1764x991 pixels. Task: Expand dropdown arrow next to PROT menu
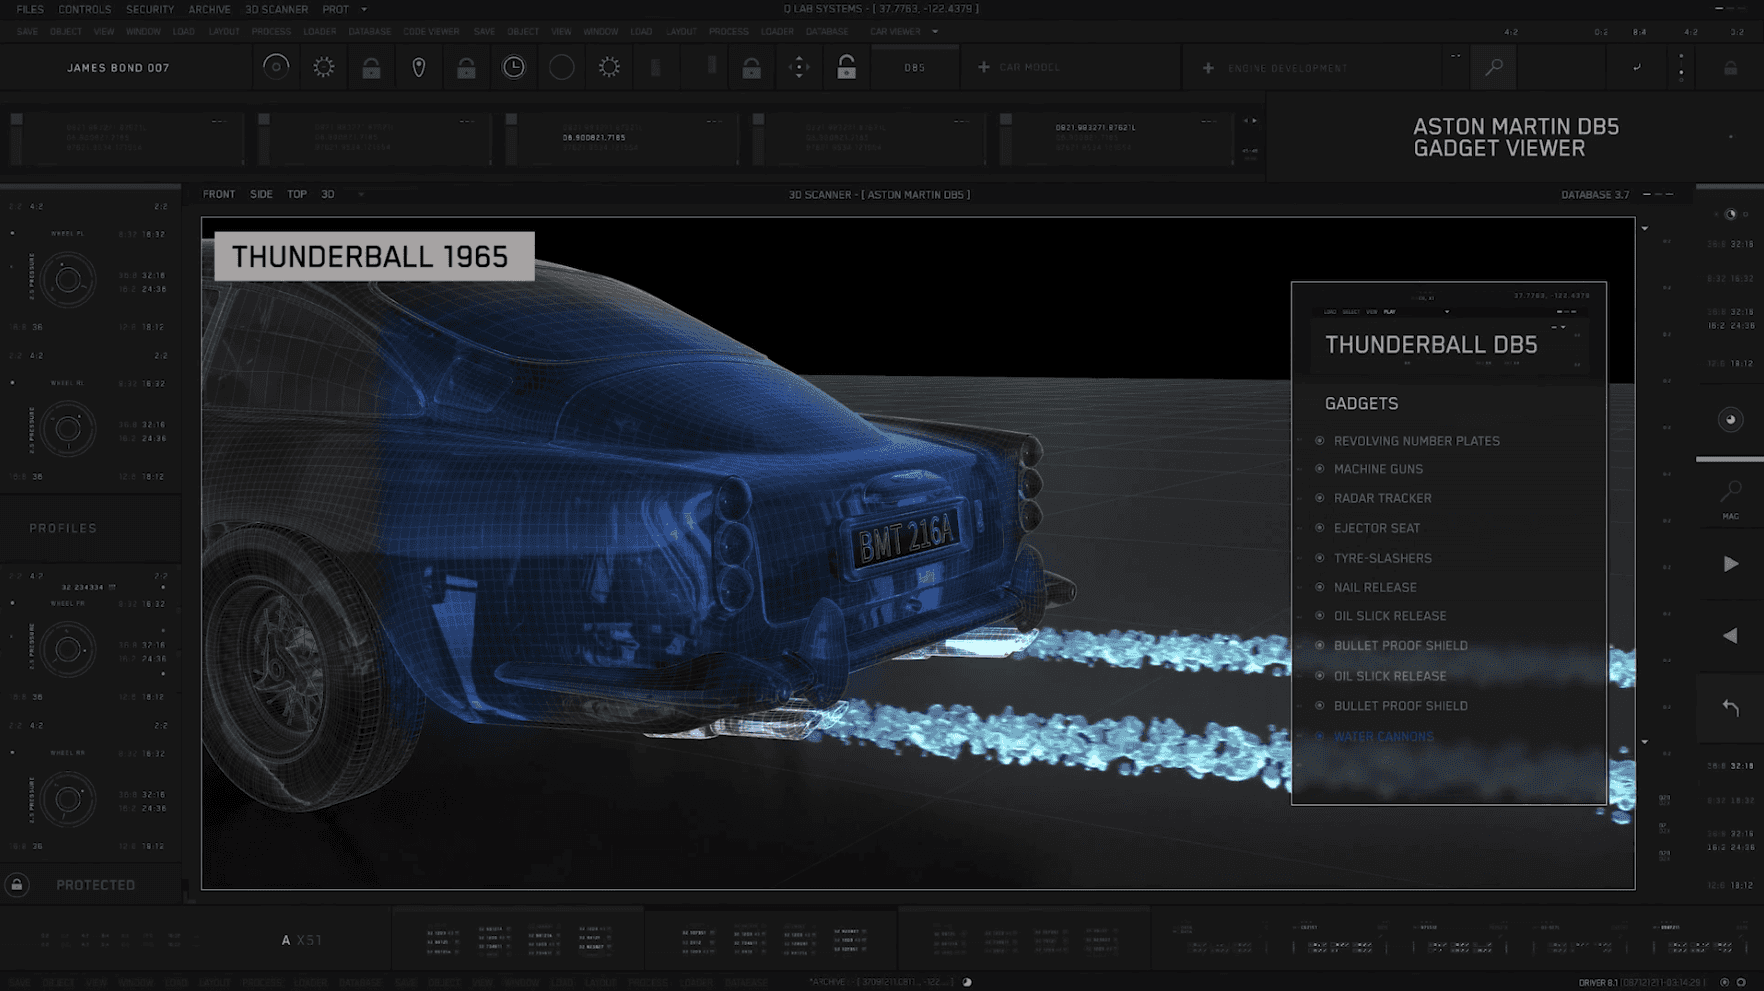[364, 9]
